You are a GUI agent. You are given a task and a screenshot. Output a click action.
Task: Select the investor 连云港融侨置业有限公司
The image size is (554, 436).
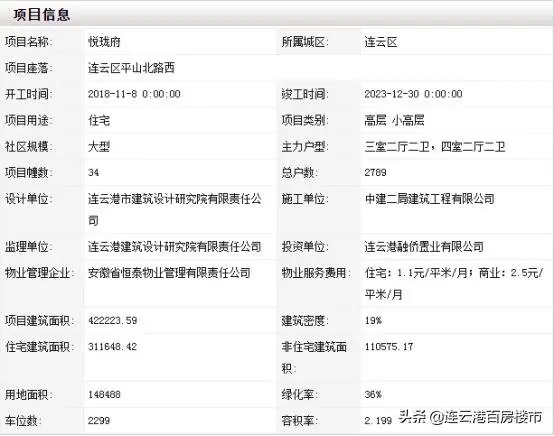click(x=424, y=247)
